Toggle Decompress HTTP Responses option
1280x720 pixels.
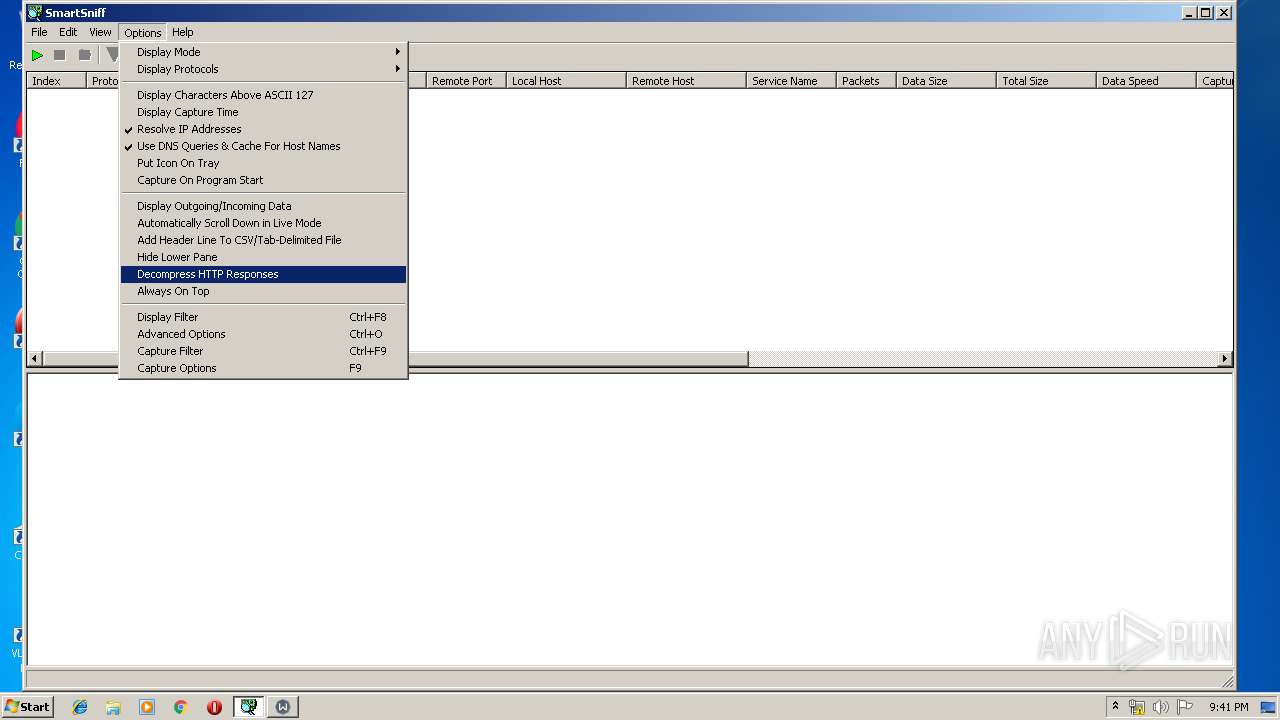[x=264, y=274]
